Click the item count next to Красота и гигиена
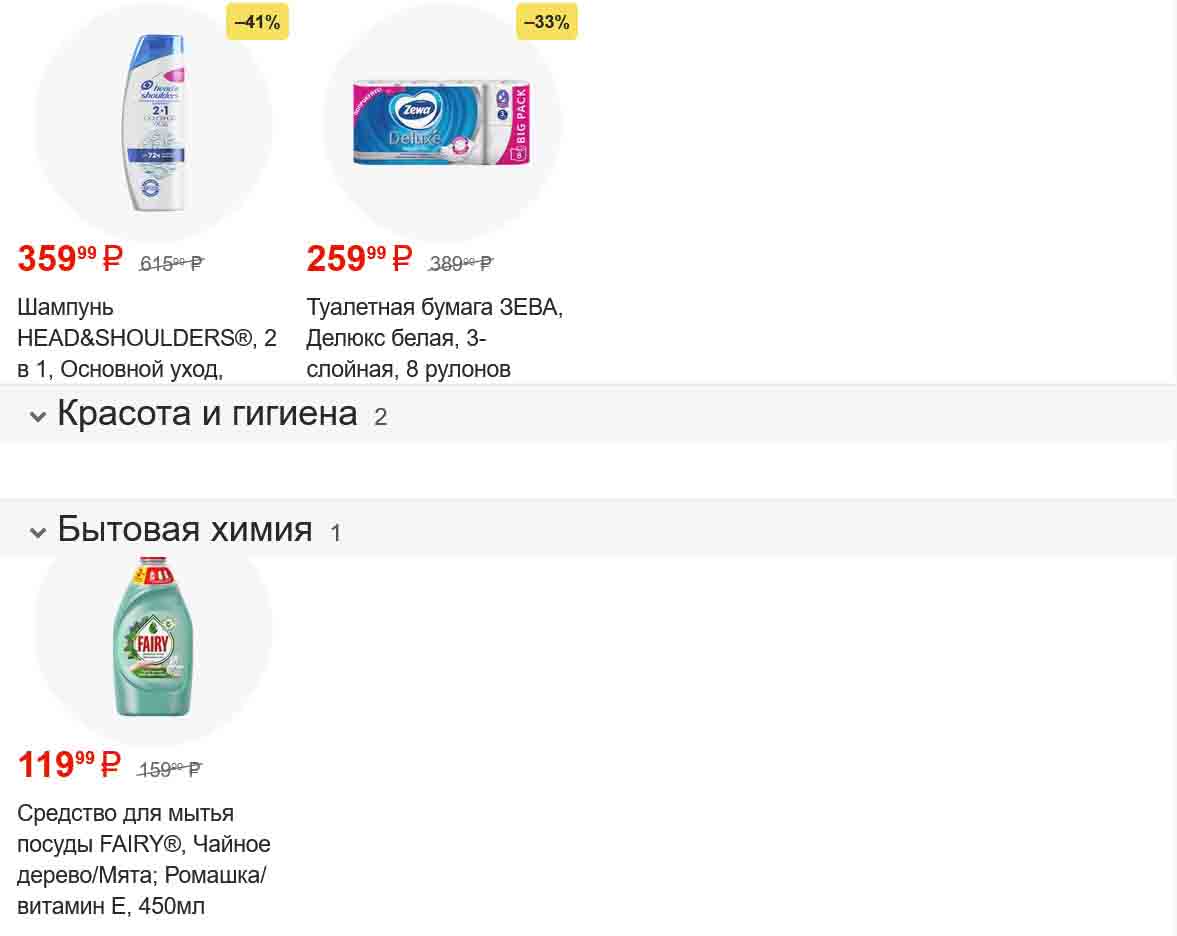This screenshot has width=1177, height=936. [380, 418]
